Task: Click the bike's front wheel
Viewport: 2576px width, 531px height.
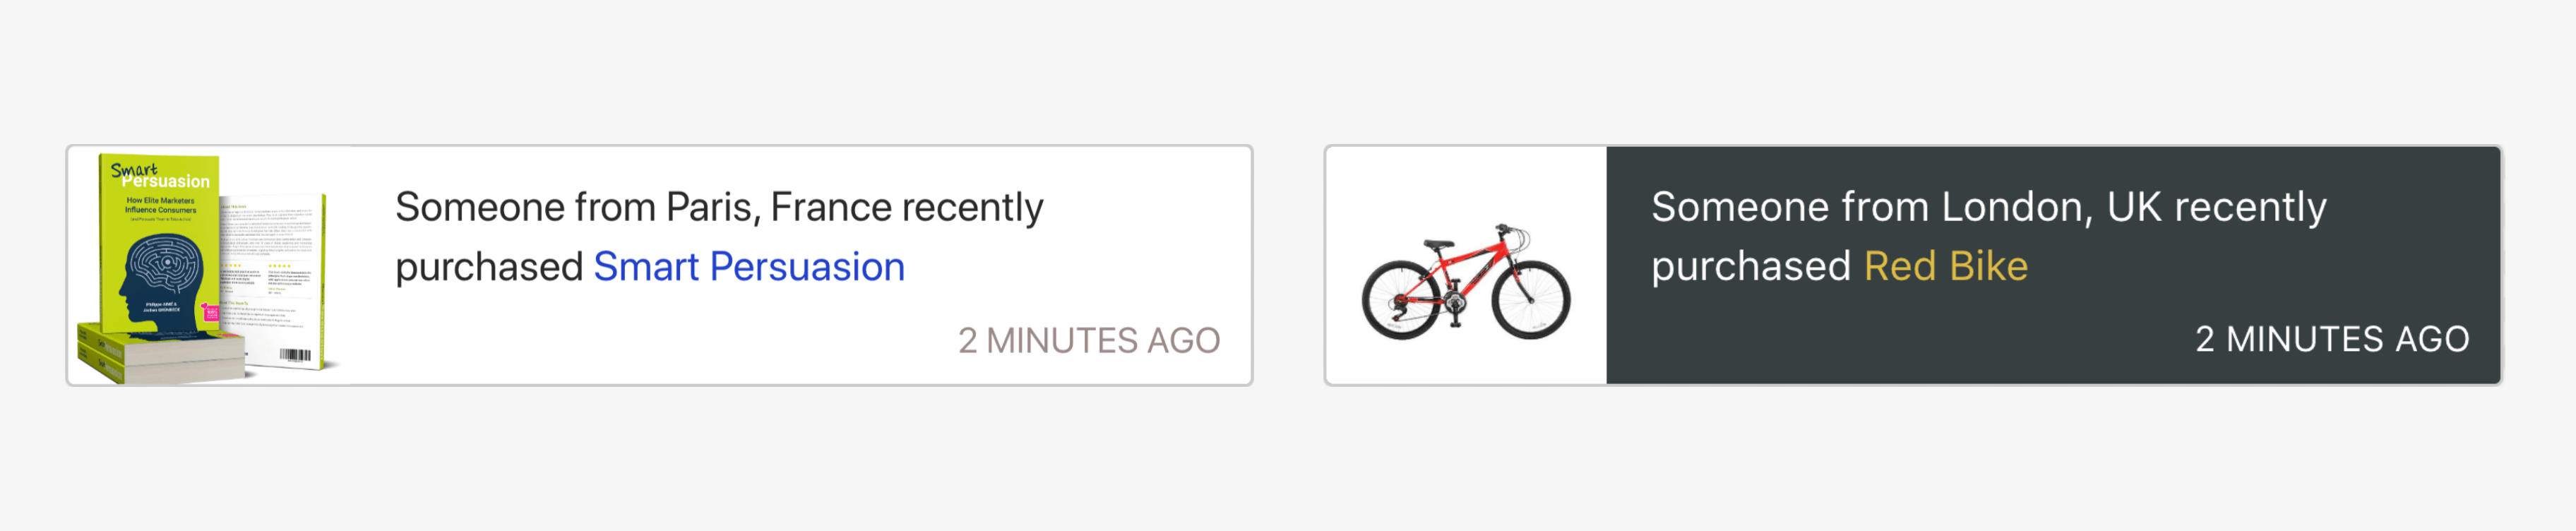Action: point(1531,298)
